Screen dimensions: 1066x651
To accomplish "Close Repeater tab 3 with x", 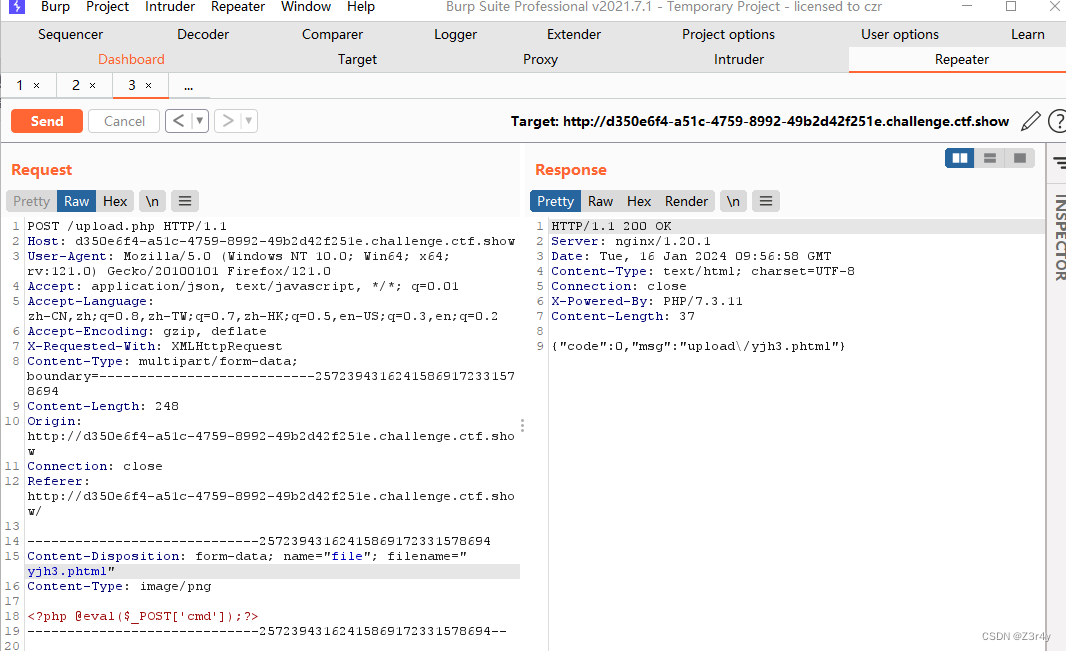I will [148, 86].
